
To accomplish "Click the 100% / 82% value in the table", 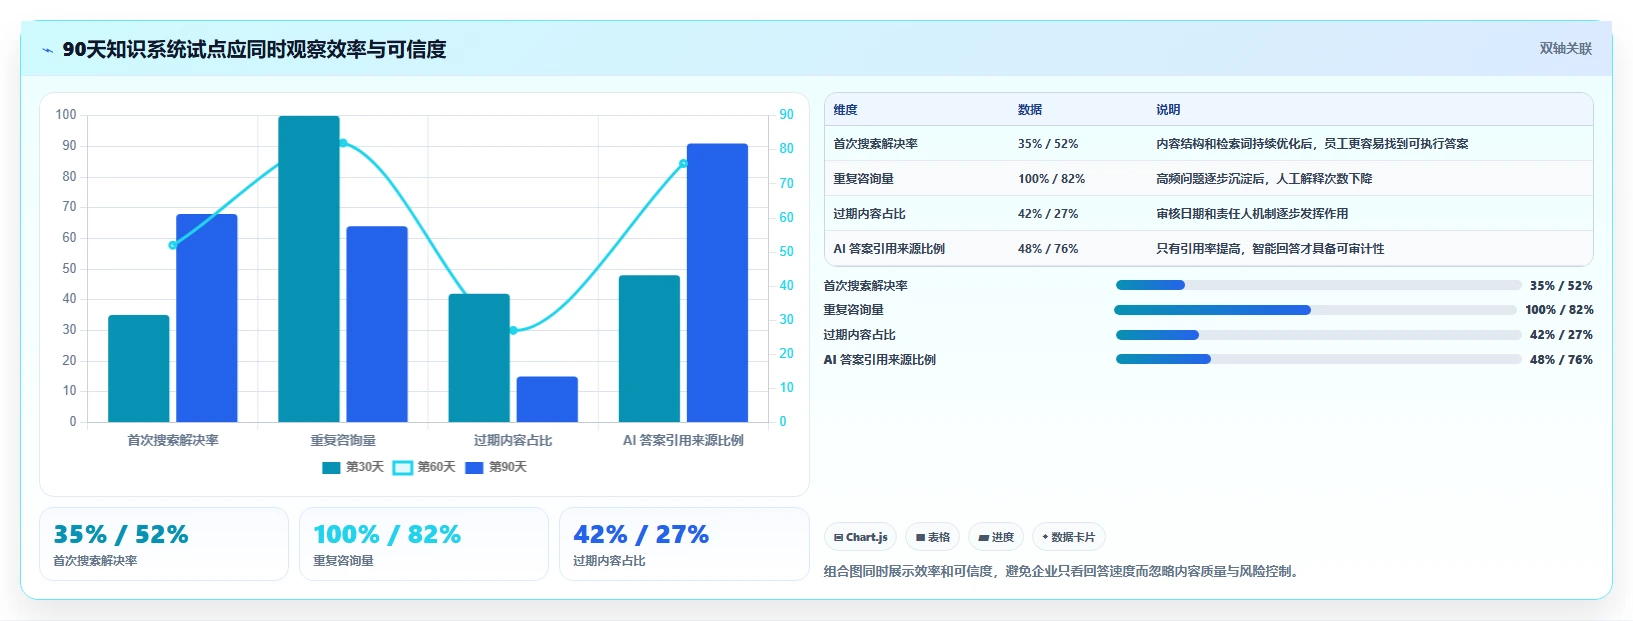I will point(1051,179).
